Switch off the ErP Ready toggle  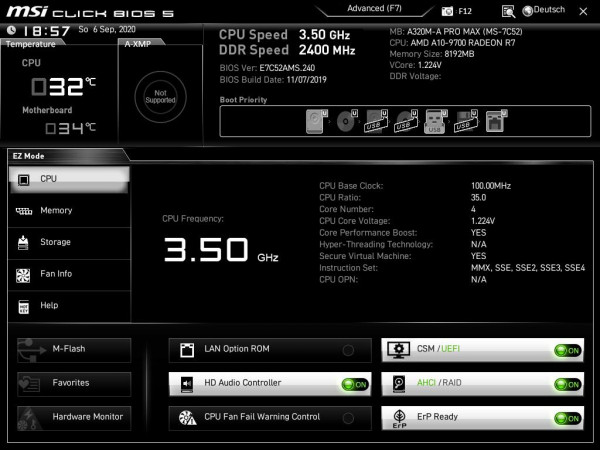pos(568,418)
